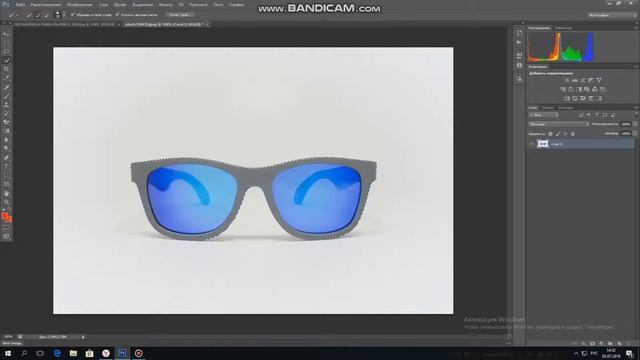Select the Path Selection tool
Viewport: 640px width, 360px height.
6,176
